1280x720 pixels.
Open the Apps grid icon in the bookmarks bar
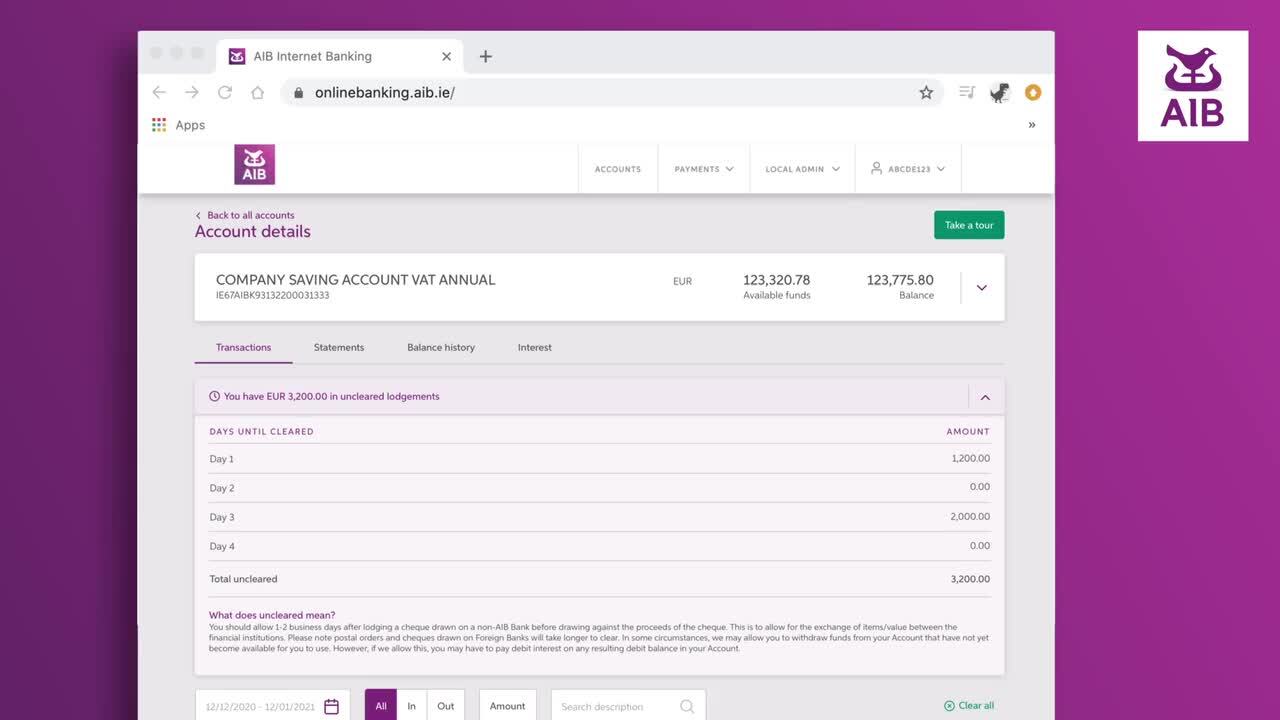pyautogui.click(x=159, y=125)
